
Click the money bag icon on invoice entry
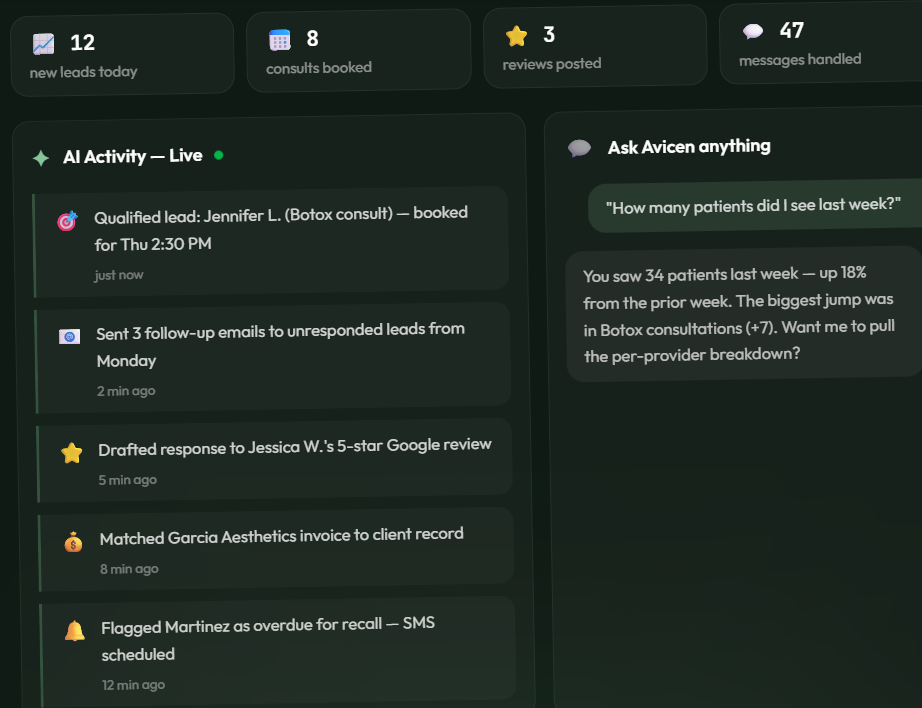point(73,542)
